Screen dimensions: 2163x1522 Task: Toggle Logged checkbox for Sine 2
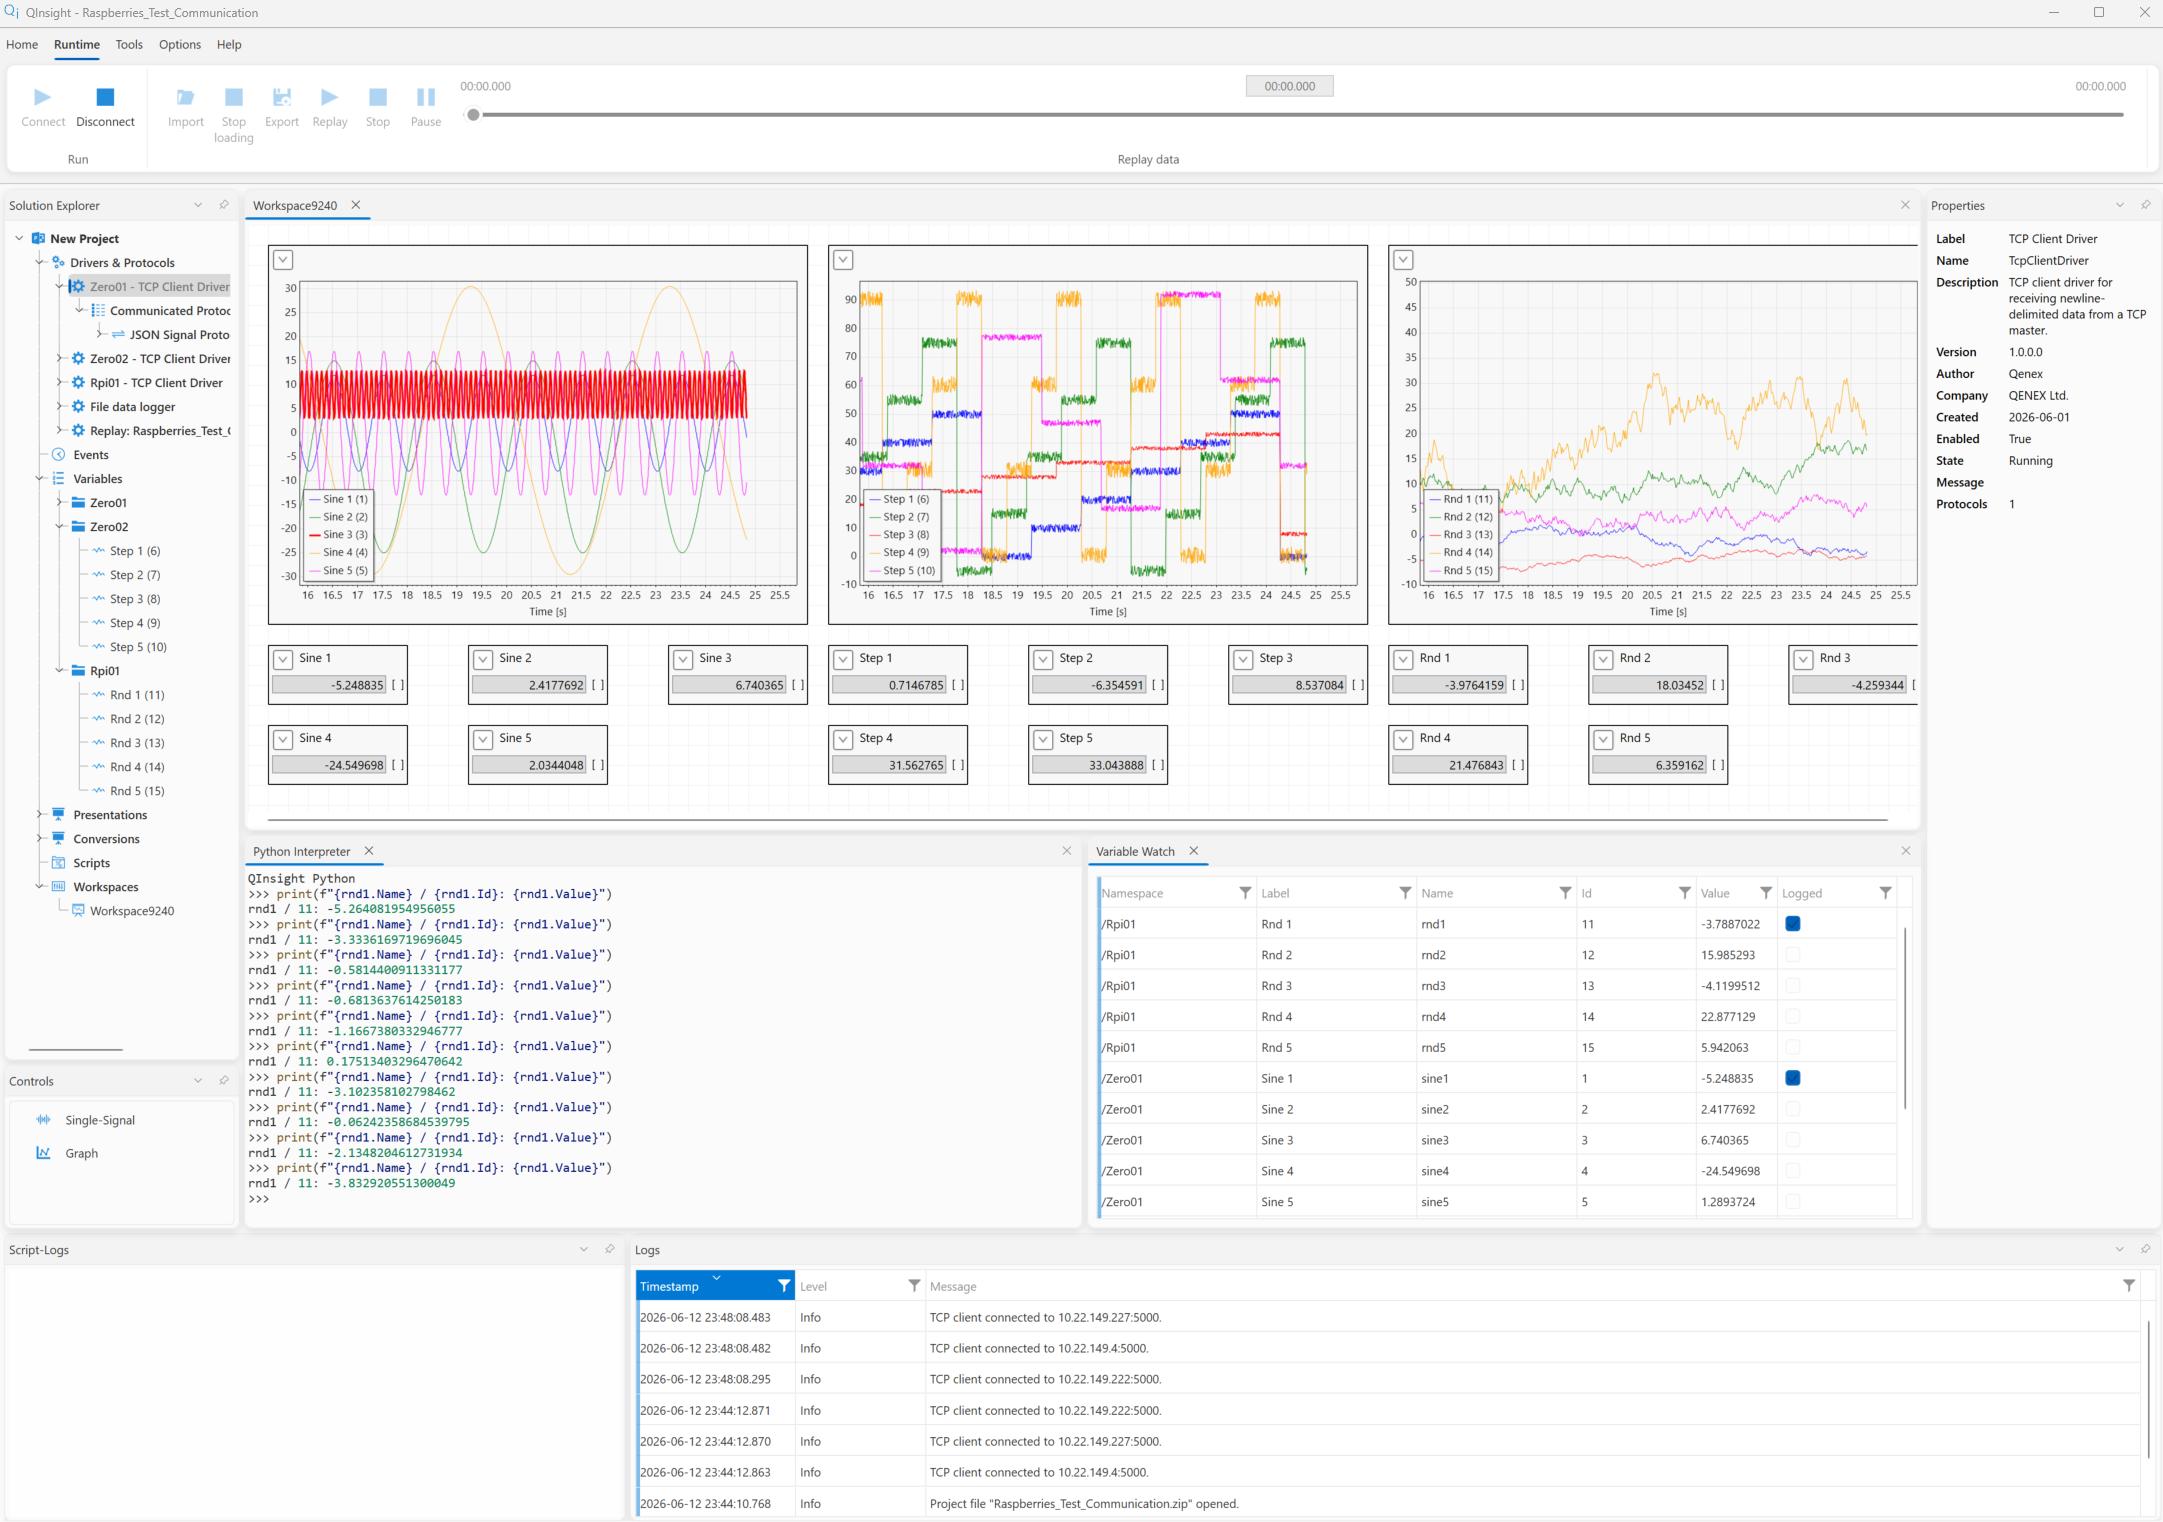click(x=1793, y=1109)
